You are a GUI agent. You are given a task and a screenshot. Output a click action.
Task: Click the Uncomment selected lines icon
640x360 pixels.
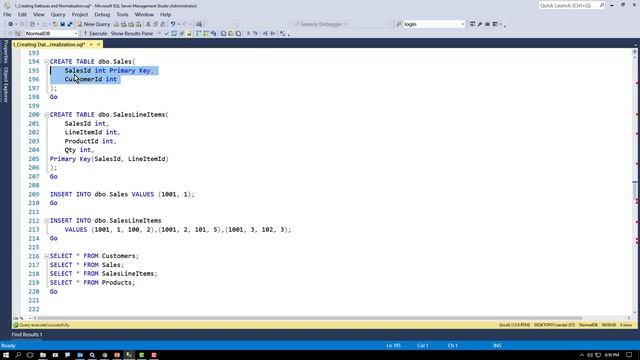[x=256, y=33]
